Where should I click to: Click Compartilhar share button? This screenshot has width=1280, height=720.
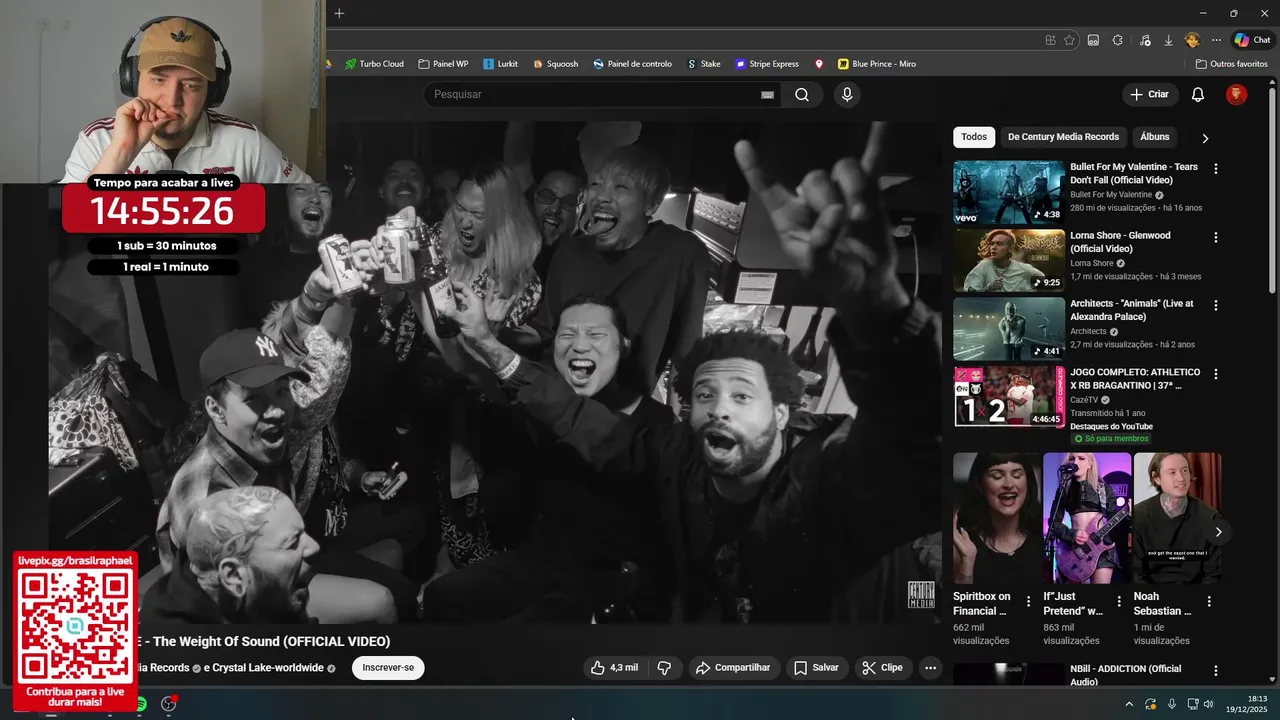(x=733, y=668)
